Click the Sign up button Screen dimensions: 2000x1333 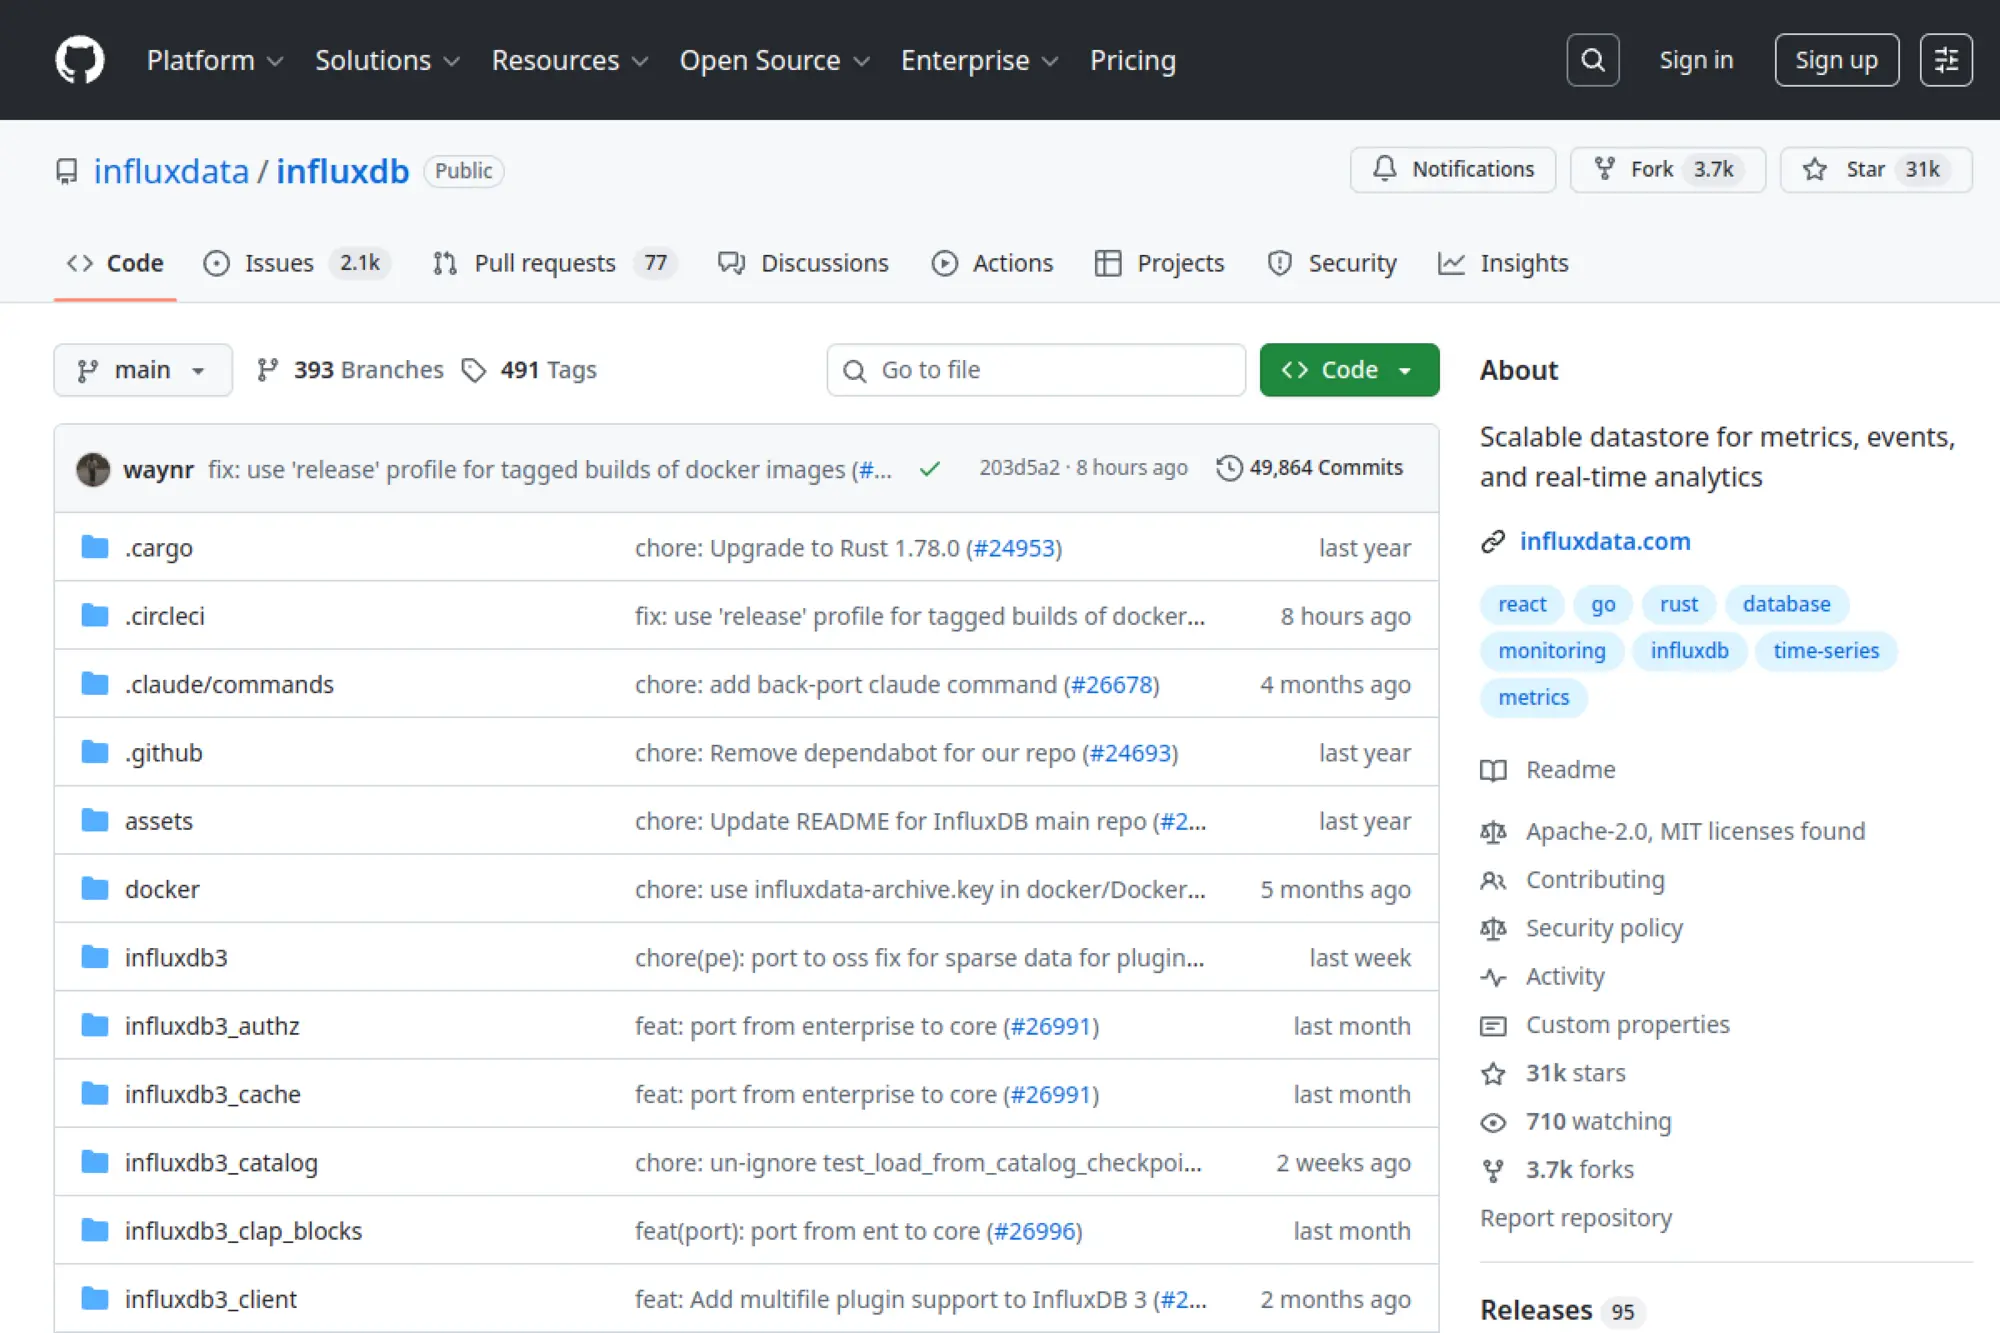pyautogui.click(x=1836, y=59)
